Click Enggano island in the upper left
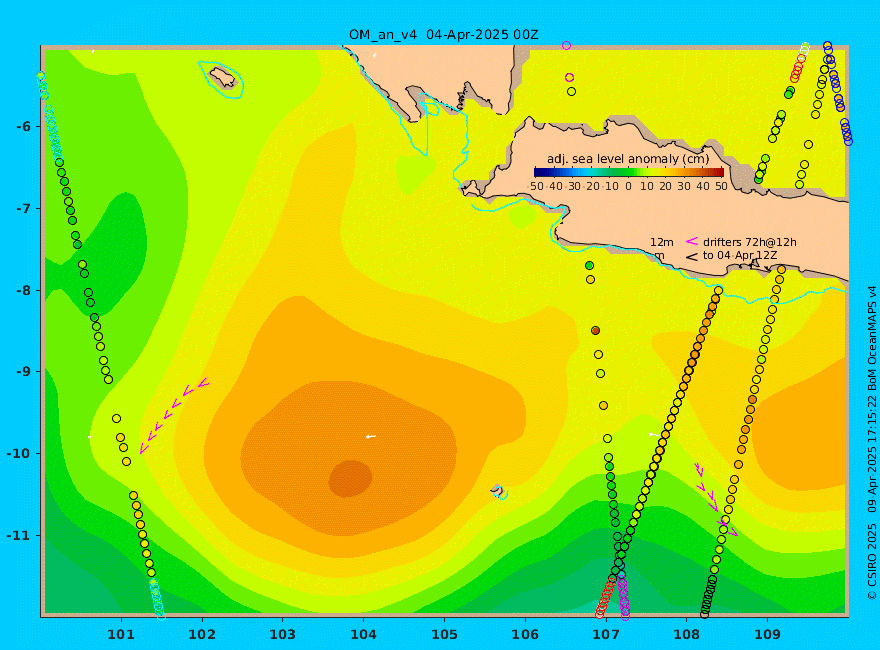Screen dimensions: 880x650 pos(223,77)
